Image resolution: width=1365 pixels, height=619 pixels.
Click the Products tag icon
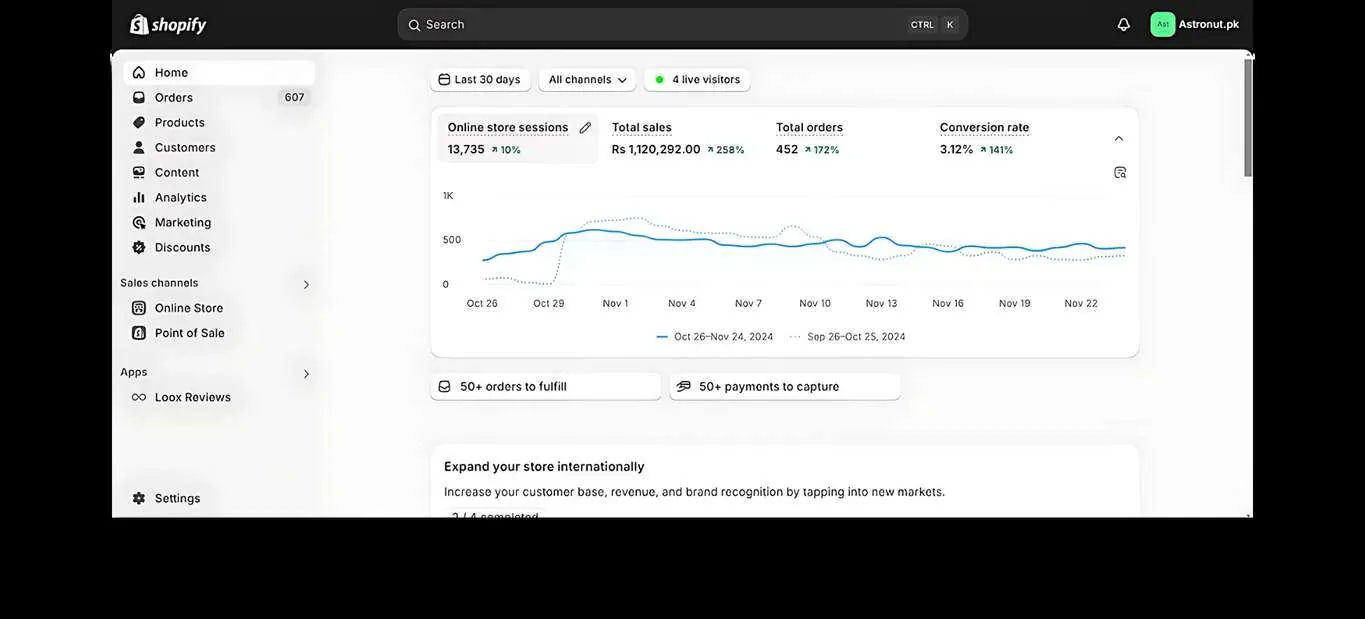(x=139, y=122)
